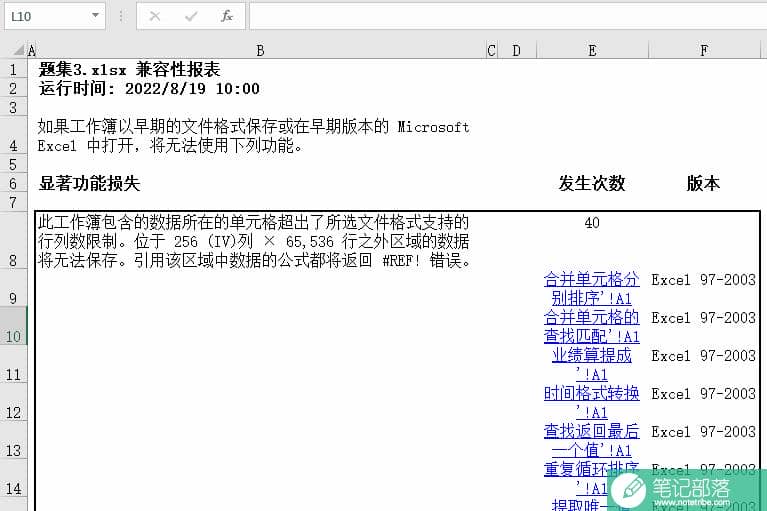The width and height of the screenshot is (767, 511).
Task: Click the title cell 题集3.xlsx 兼容性报表
Action: 129,69
